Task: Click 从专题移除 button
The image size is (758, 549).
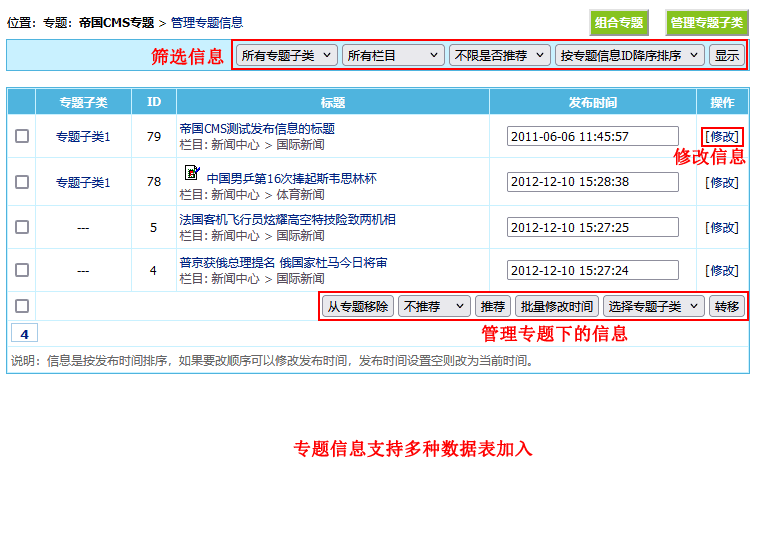Action: tap(358, 306)
